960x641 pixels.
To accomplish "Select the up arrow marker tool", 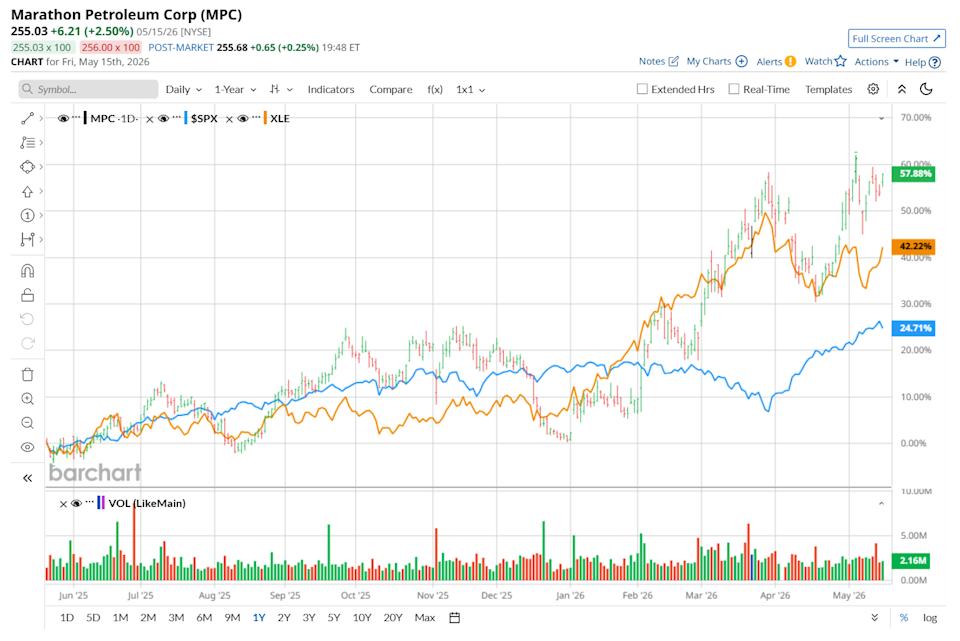I will (28, 192).
